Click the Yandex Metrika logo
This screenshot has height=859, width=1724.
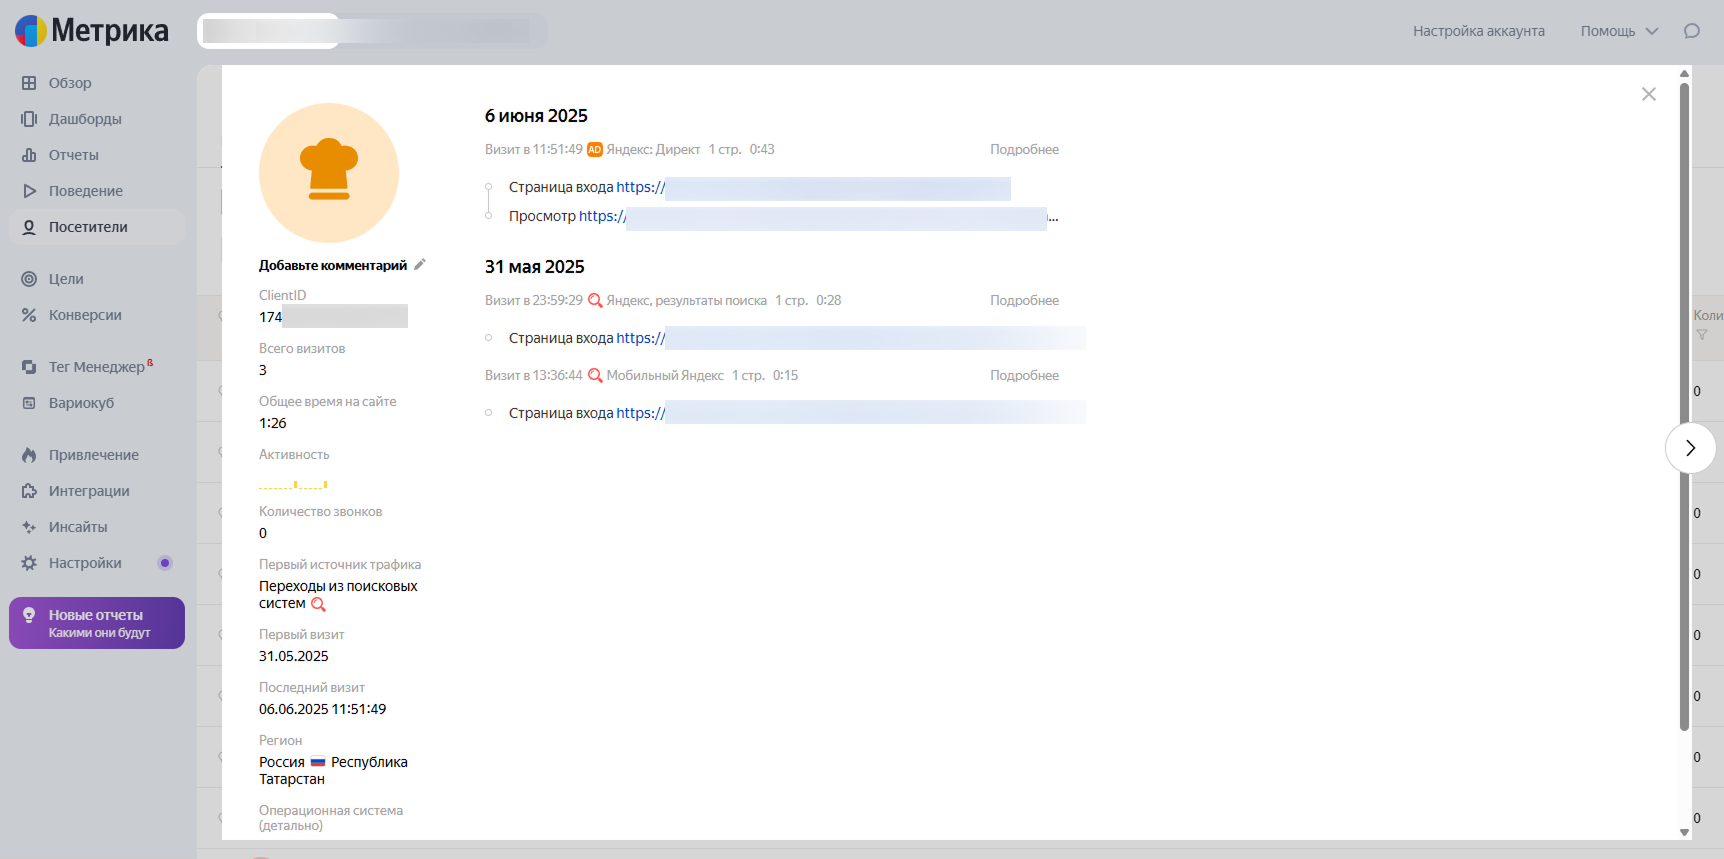click(x=92, y=31)
